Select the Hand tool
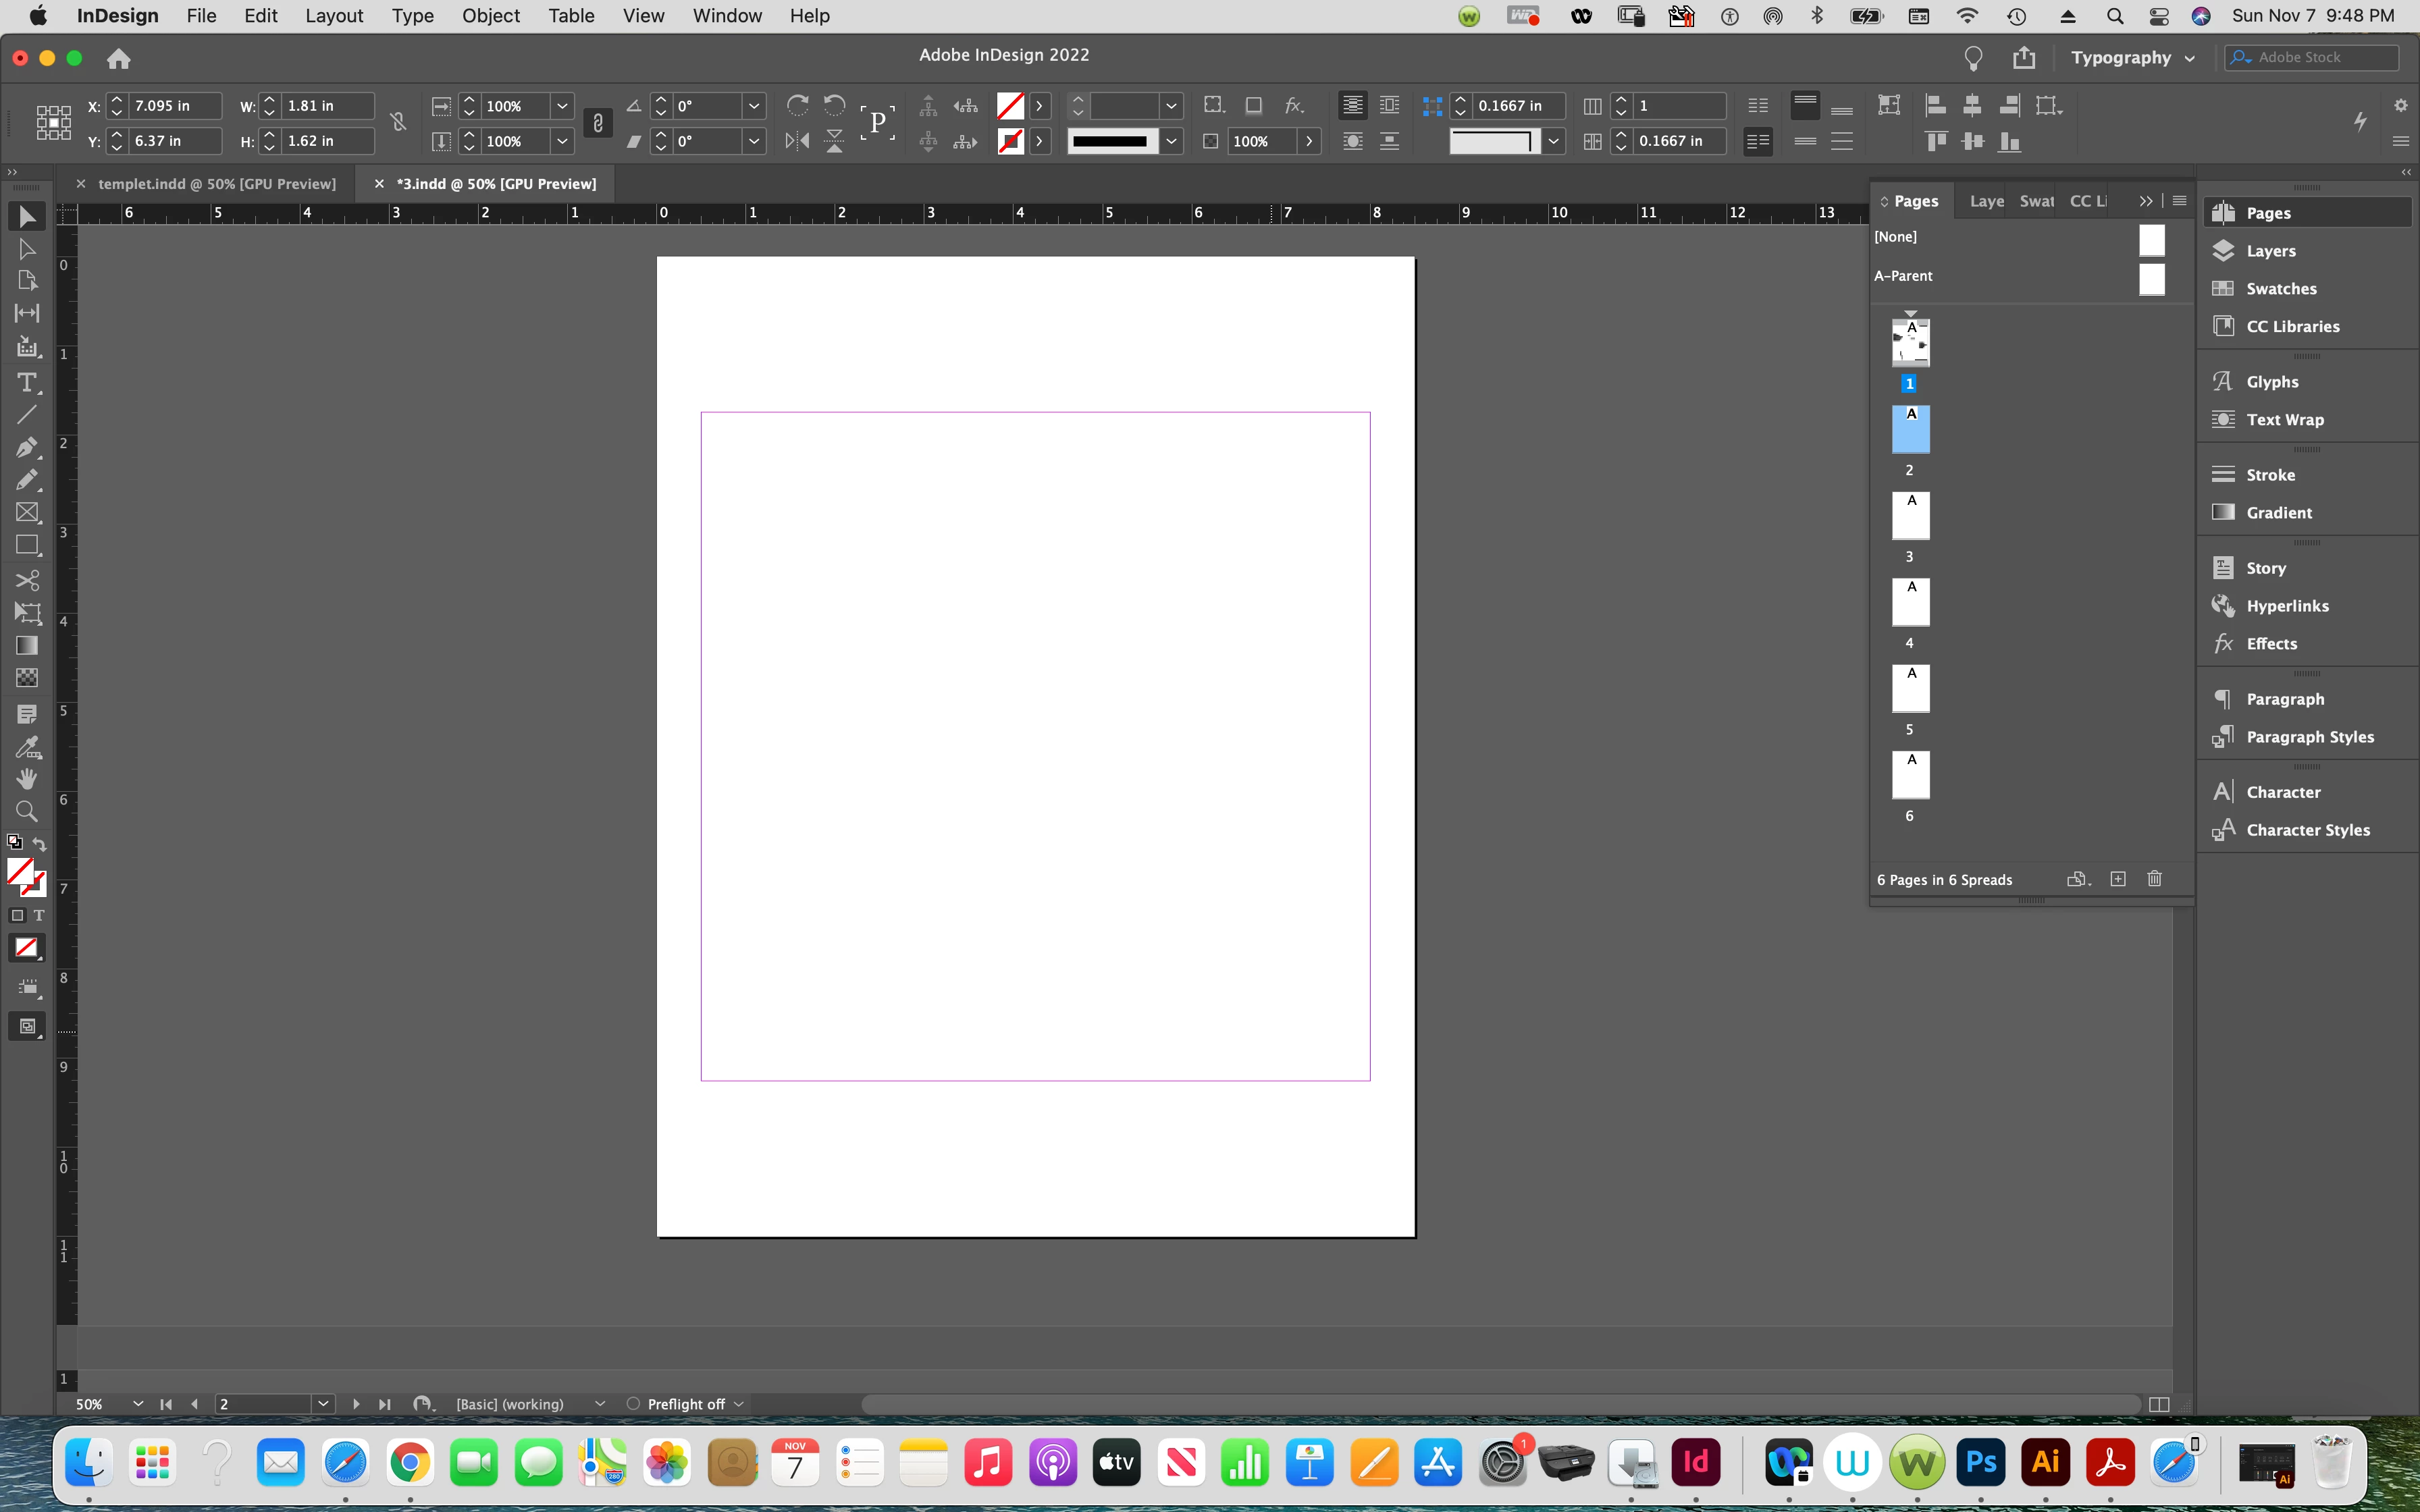Viewport: 2420px width, 1512px height. click(x=27, y=778)
